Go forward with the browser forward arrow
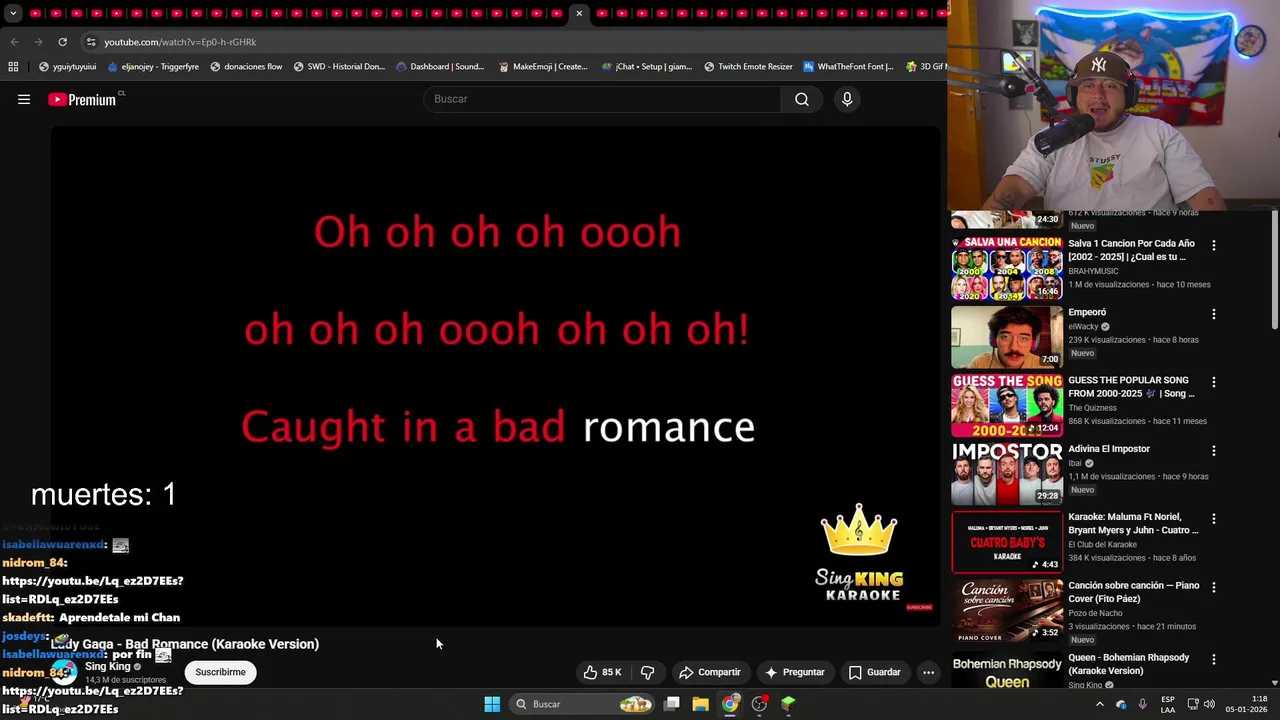1280x720 pixels. [38, 42]
